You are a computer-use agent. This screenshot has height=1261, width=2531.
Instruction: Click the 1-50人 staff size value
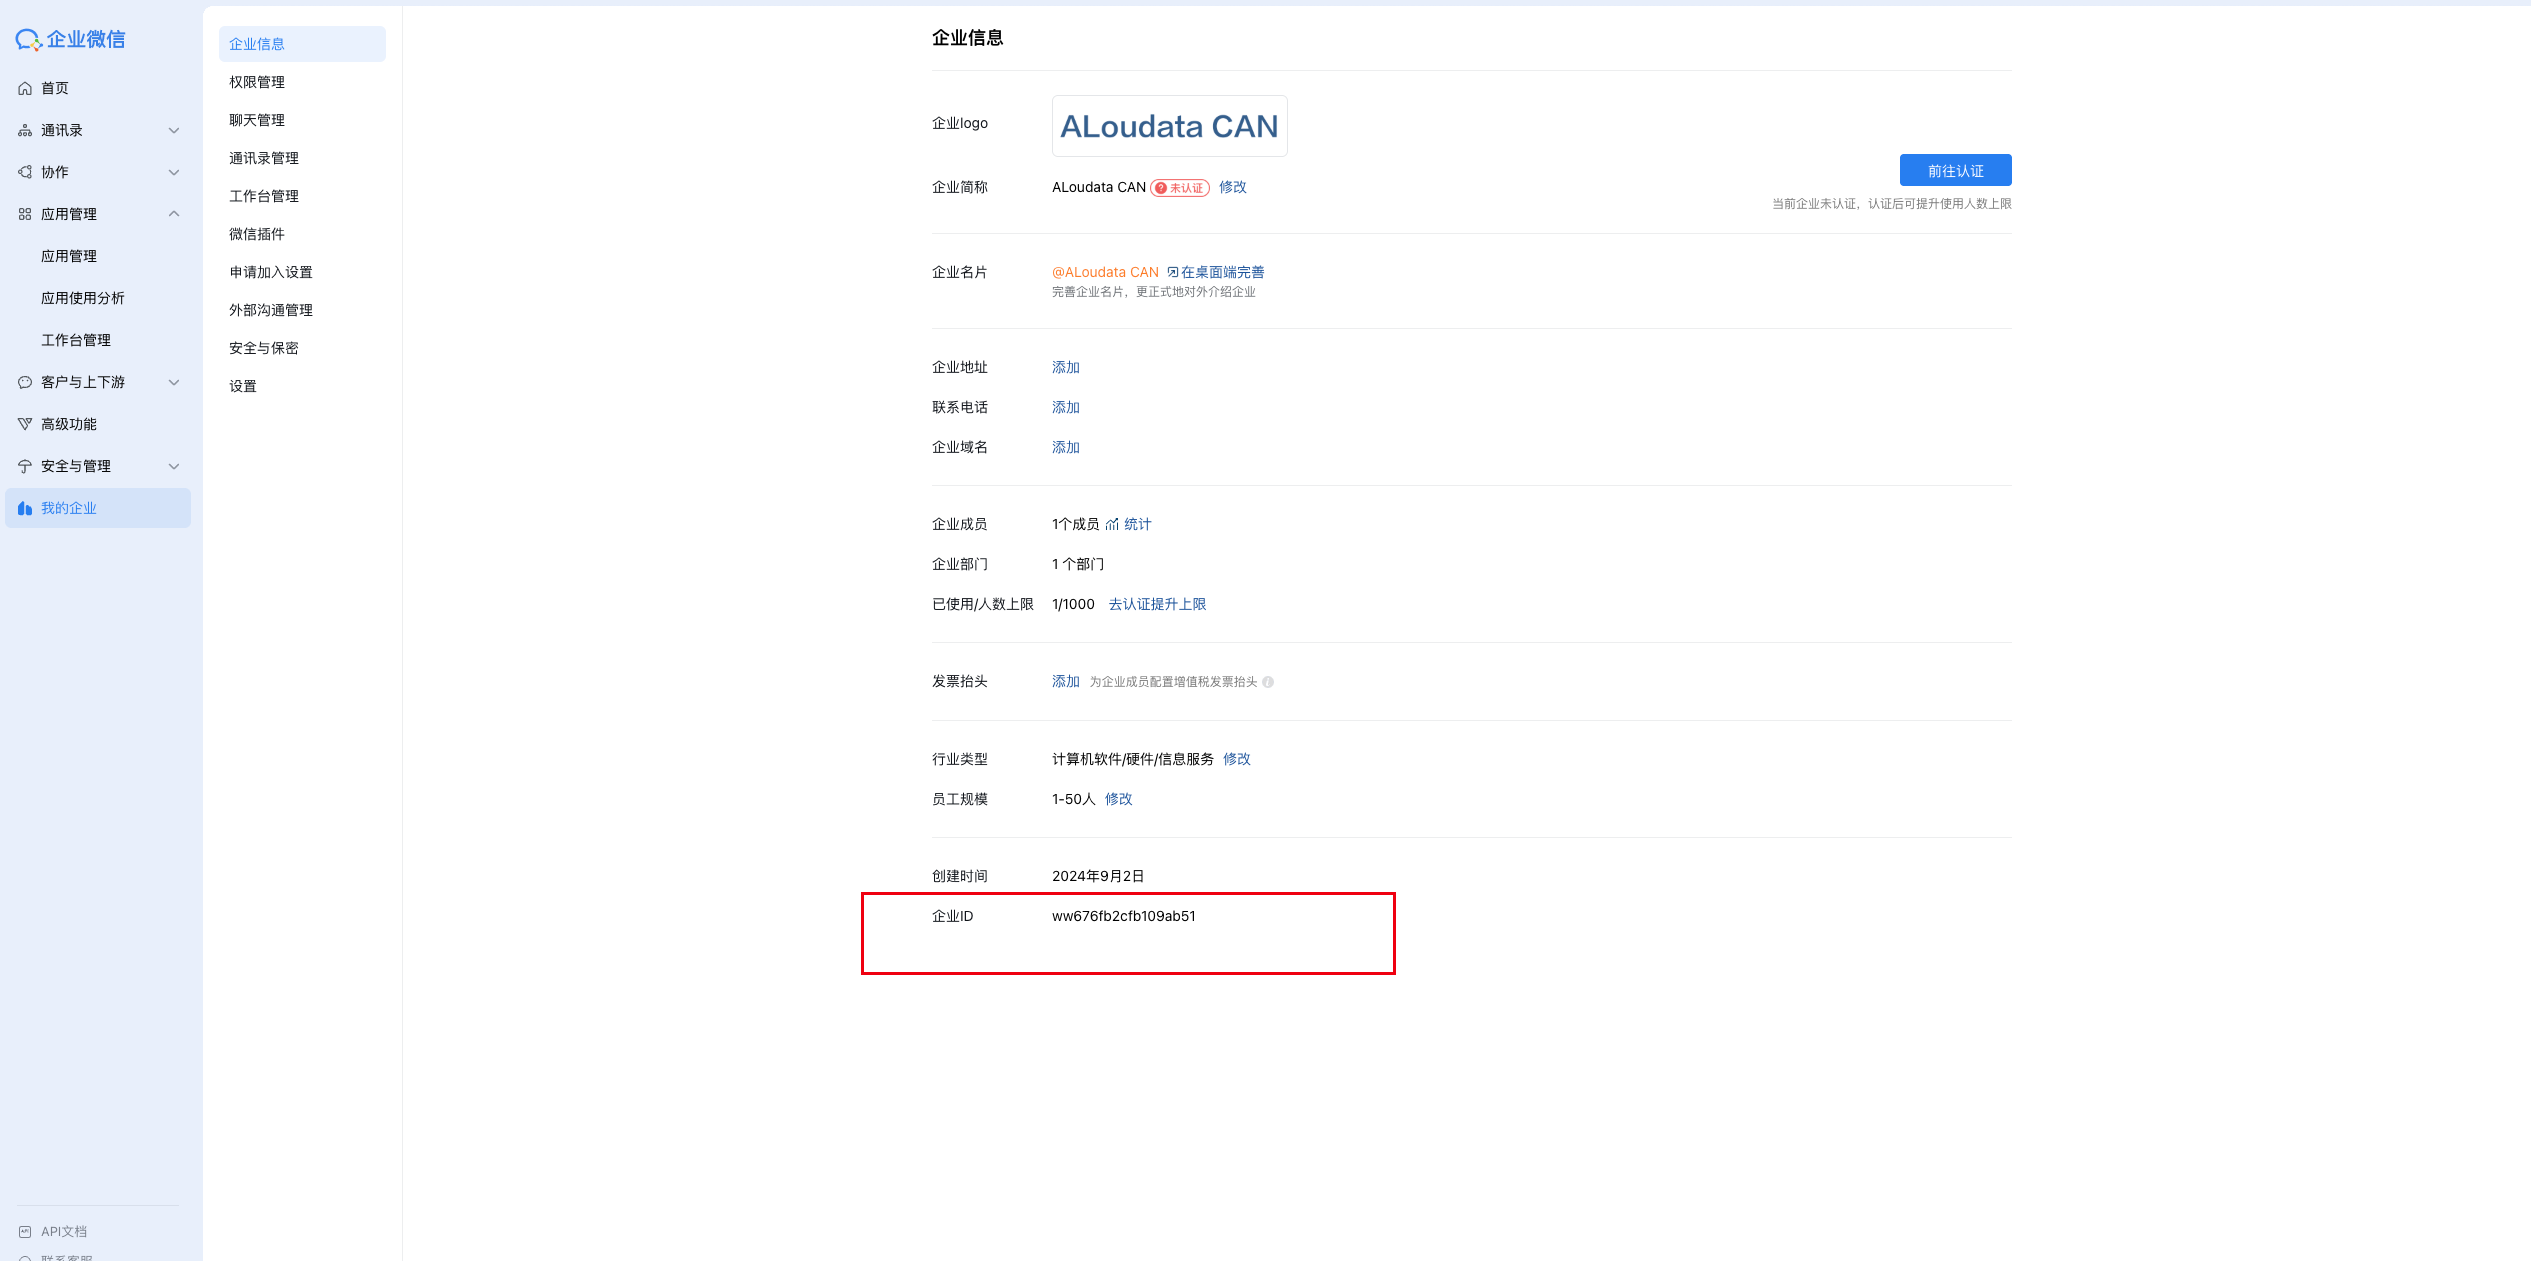coord(1074,800)
